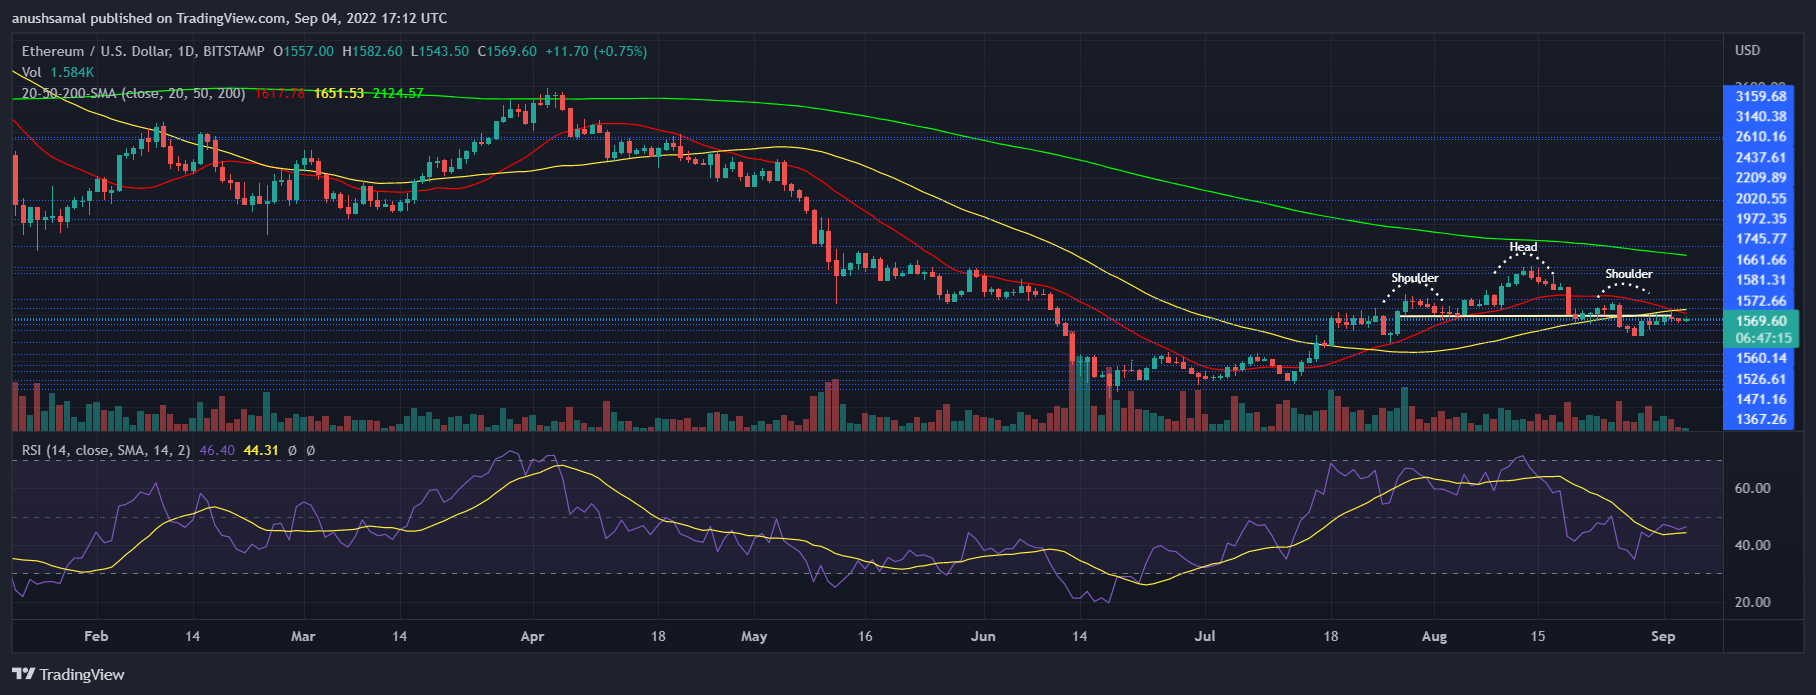Click the red SMA value 1617.78
The width and height of the screenshot is (1816, 695).
pyautogui.click(x=279, y=93)
